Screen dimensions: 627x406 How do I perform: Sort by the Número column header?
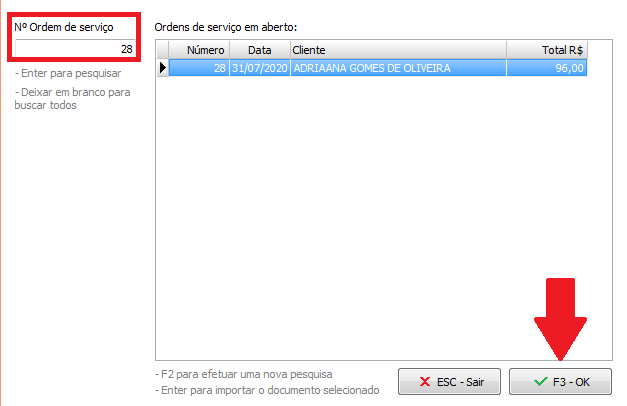[199, 50]
